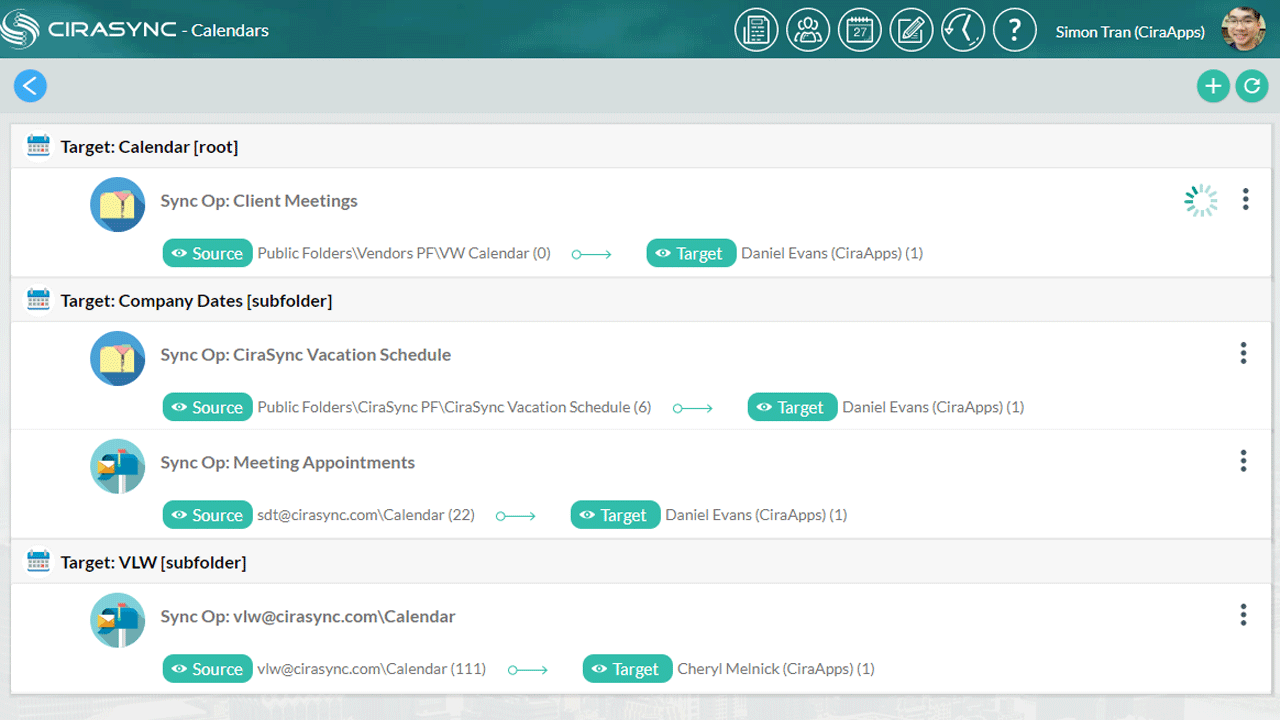Click Simon Tran's profile photo

(1243, 31)
